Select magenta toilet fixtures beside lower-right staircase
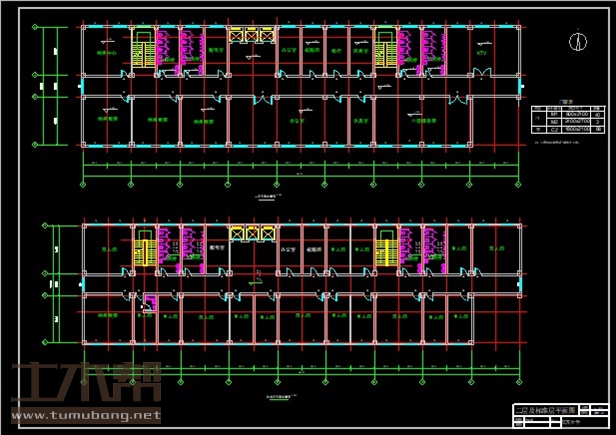 [x=412, y=248]
